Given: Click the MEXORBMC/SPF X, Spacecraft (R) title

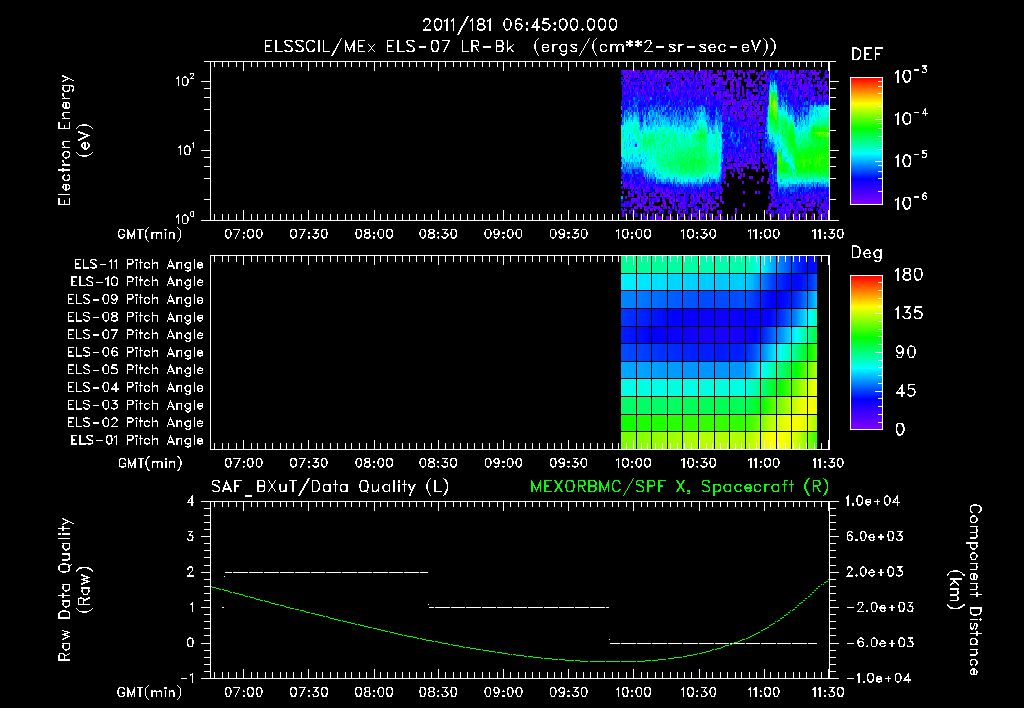Looking at the screenshot, I should point(679,487).
